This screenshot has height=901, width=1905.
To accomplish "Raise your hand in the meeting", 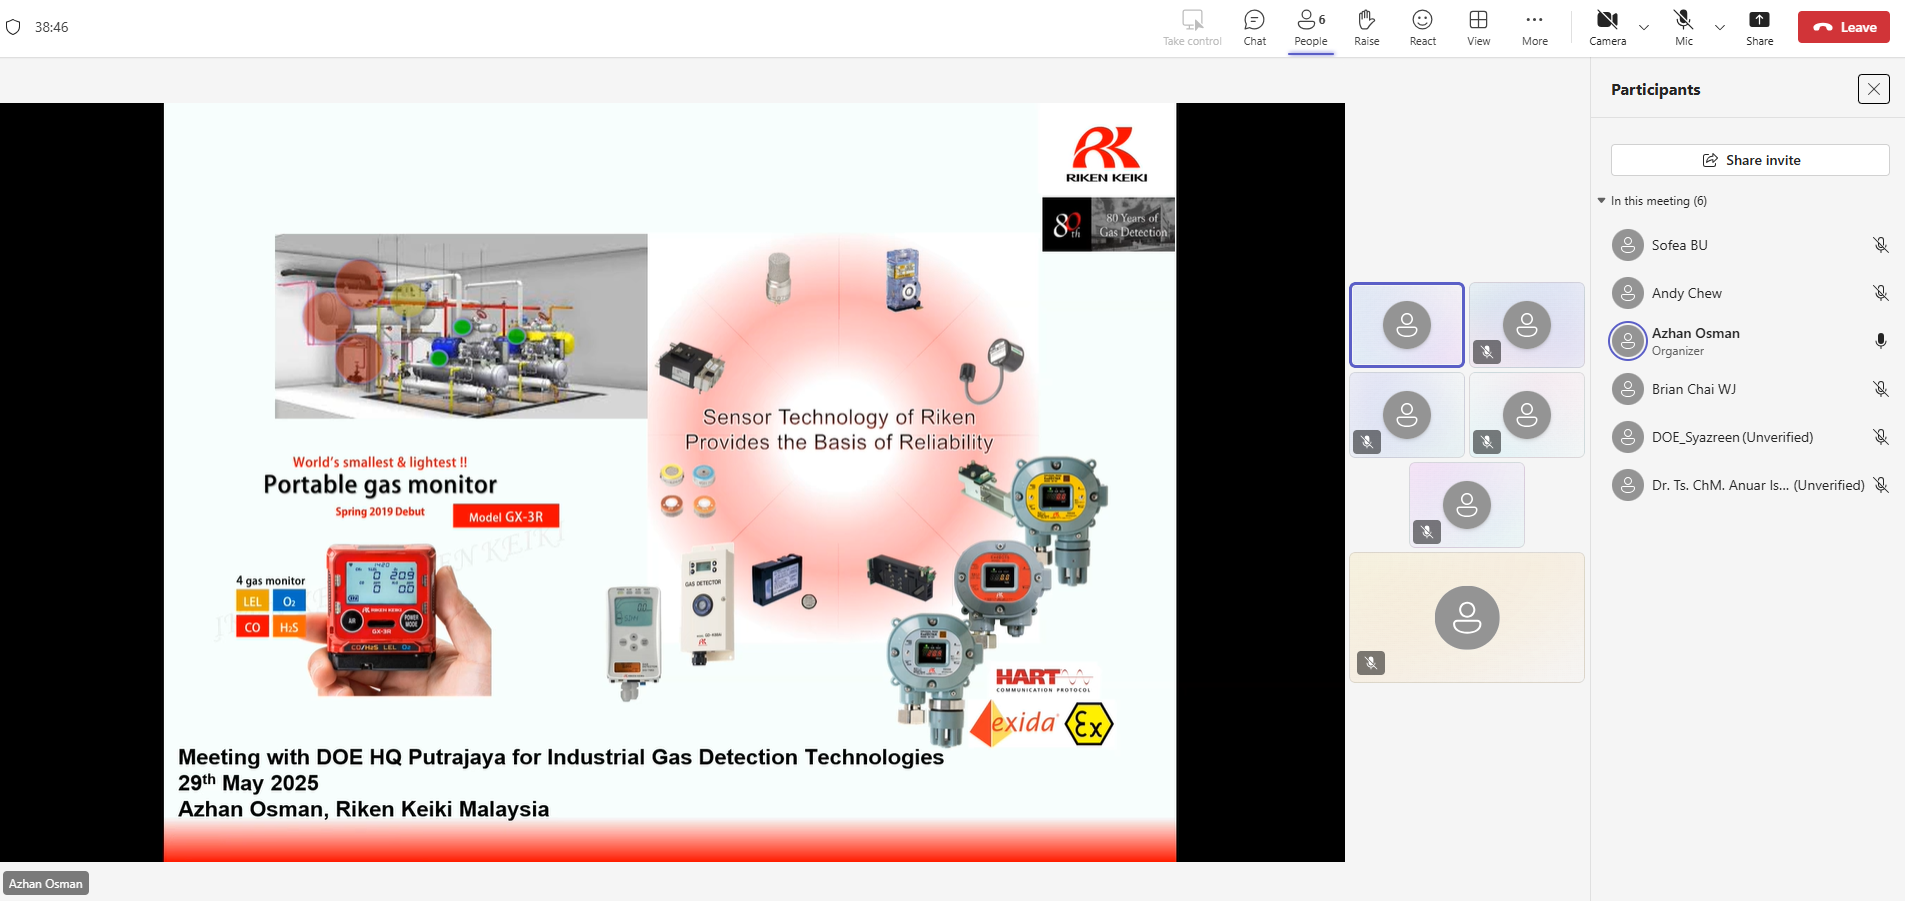I will coord(1367,27).
